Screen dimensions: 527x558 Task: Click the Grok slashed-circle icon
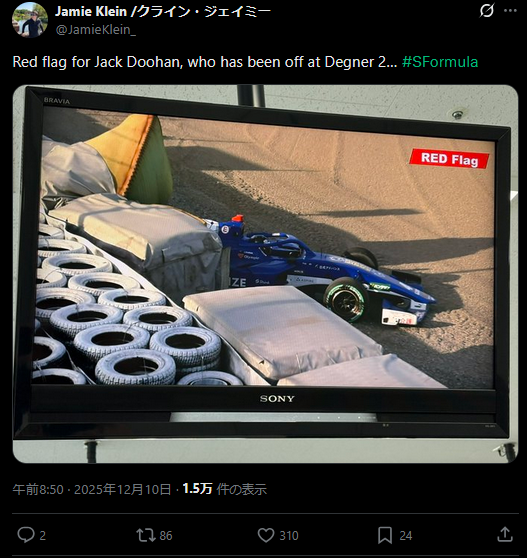tap(486, 11)
